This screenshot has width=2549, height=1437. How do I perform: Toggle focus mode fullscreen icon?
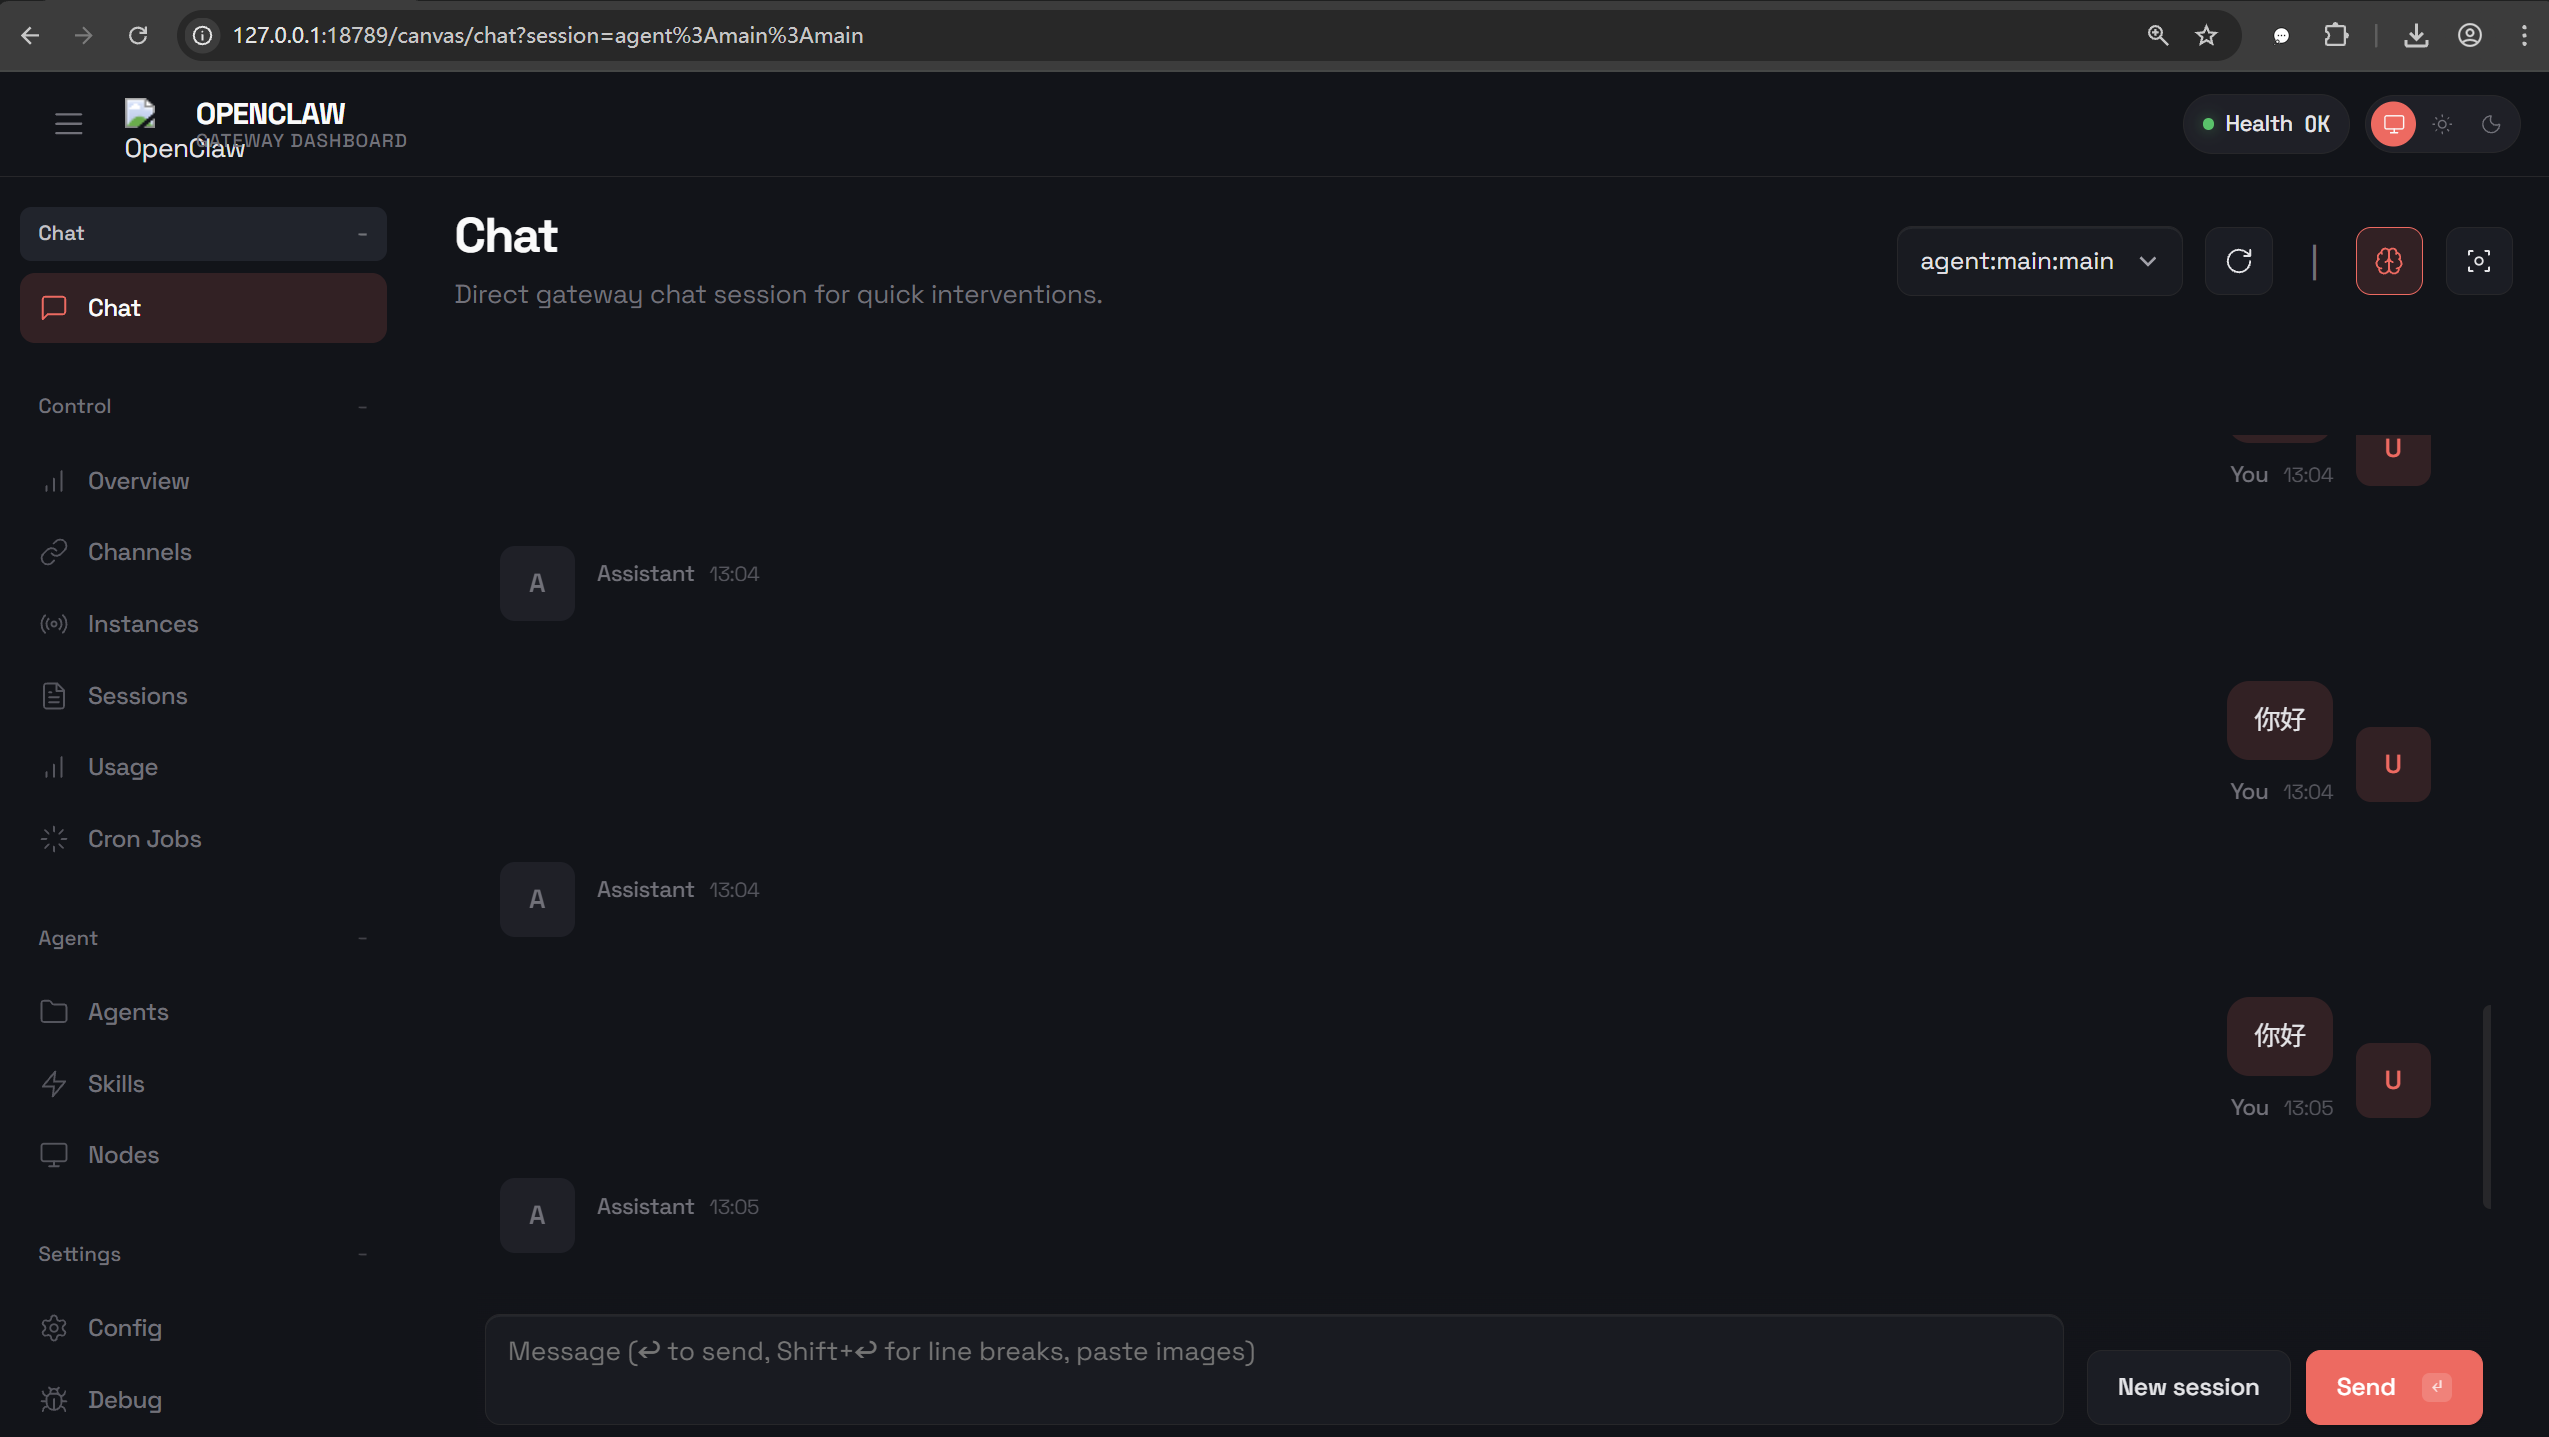point(2479,261)
